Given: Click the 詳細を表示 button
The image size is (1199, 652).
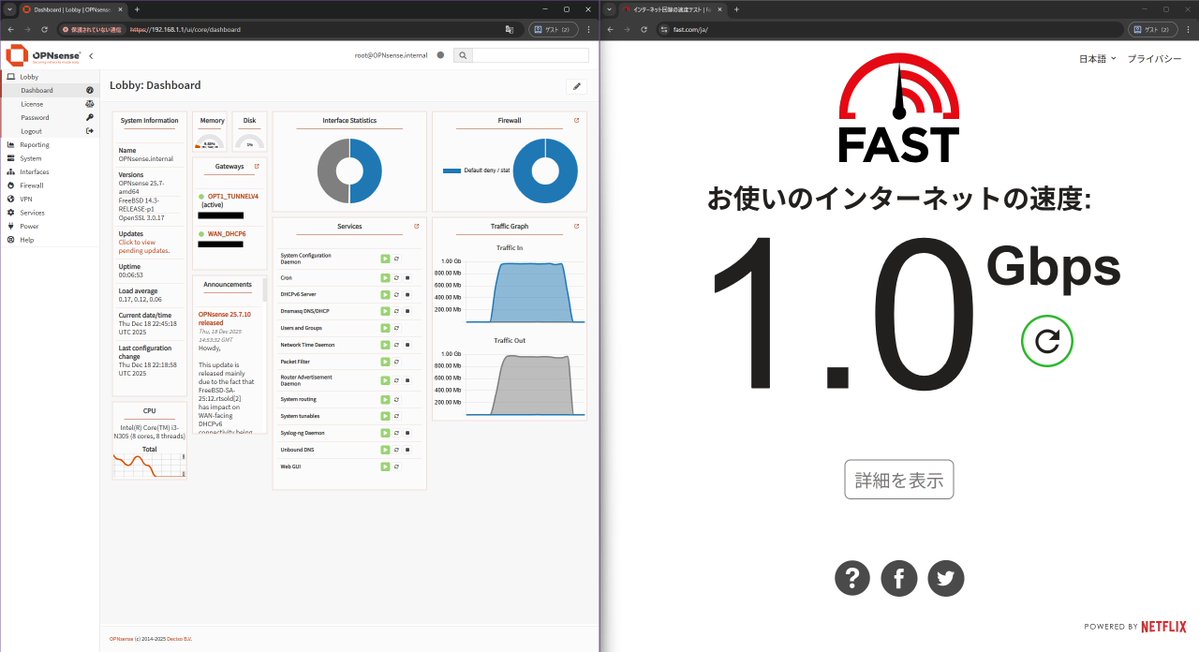Looking at the screenshot, I should pos(898,479).
